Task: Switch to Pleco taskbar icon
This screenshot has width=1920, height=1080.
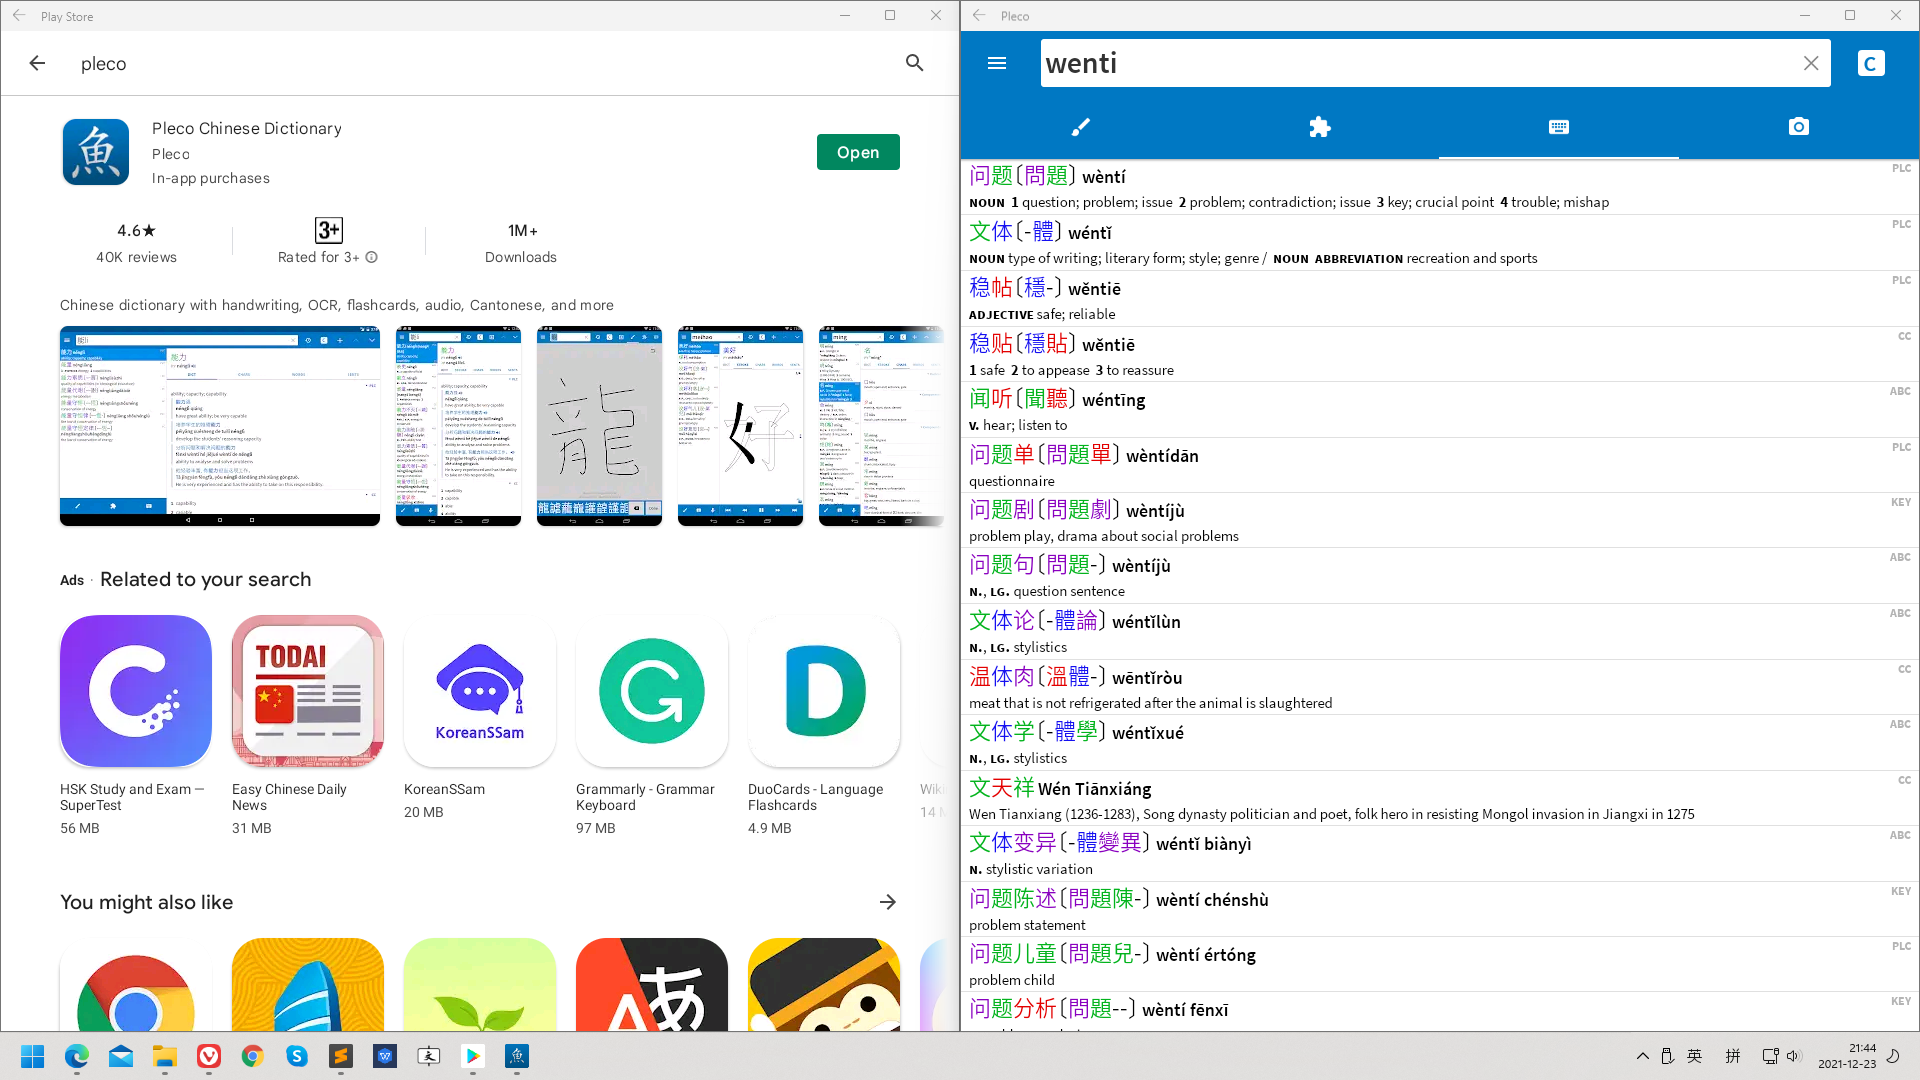Action: (517, 1056)
